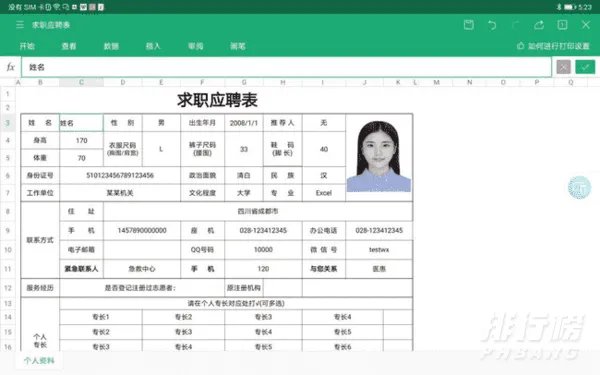
Task: Click the formula bar input containing 姓名
Action: tap(286, 67)
